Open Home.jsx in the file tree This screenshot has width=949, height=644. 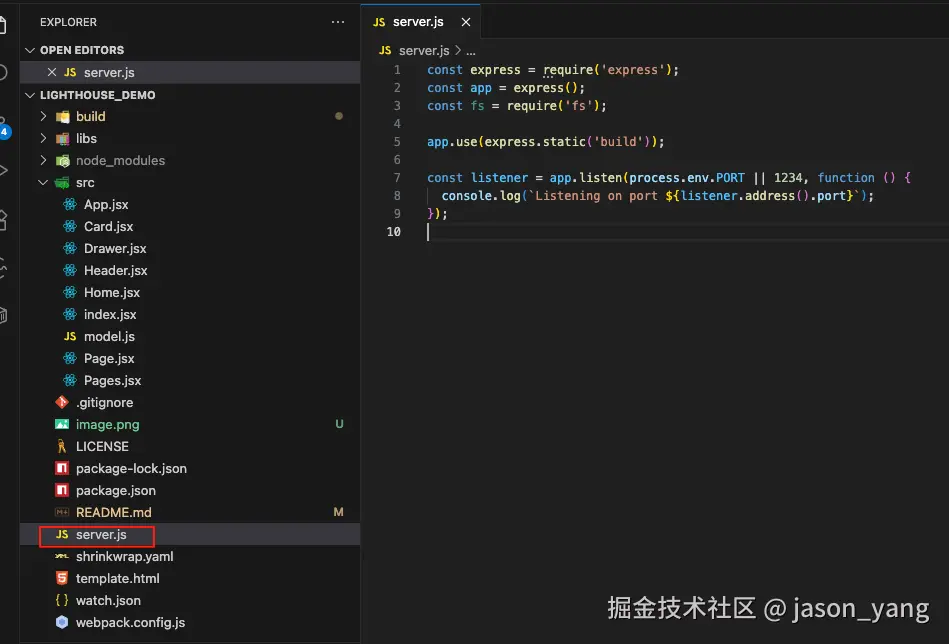112,292
